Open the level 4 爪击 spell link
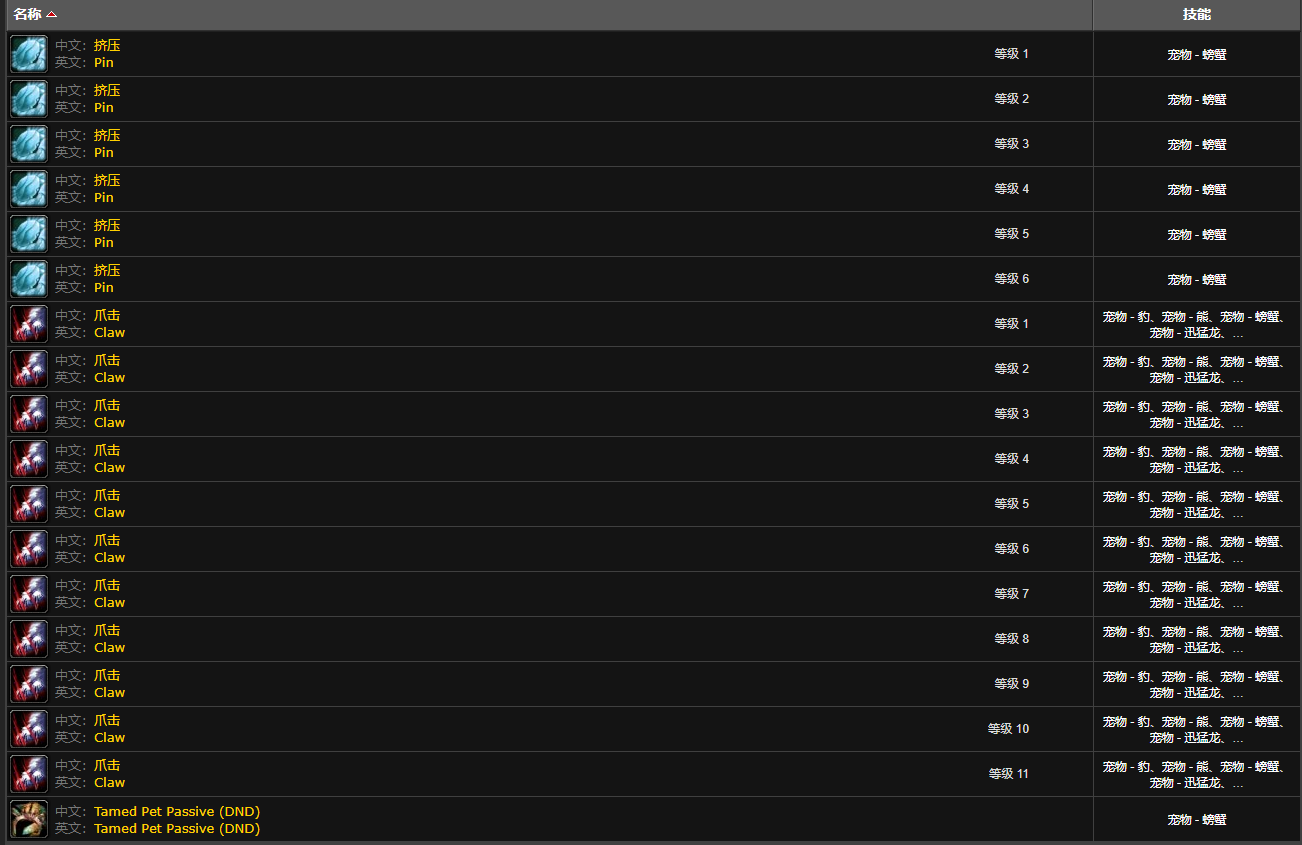Screen dimensions: 1302x845 pyautogui.click(x=107, y=450)
